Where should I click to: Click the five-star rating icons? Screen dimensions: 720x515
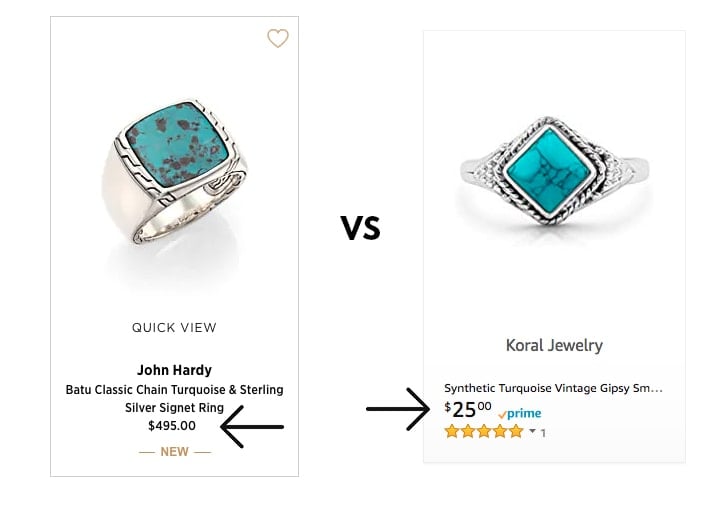coord(484,432)
